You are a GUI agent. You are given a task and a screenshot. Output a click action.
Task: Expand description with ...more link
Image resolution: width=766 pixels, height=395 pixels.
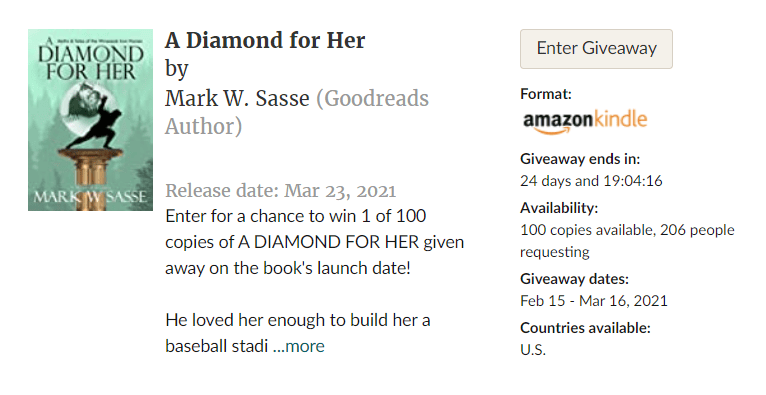[x=298, y=346]
